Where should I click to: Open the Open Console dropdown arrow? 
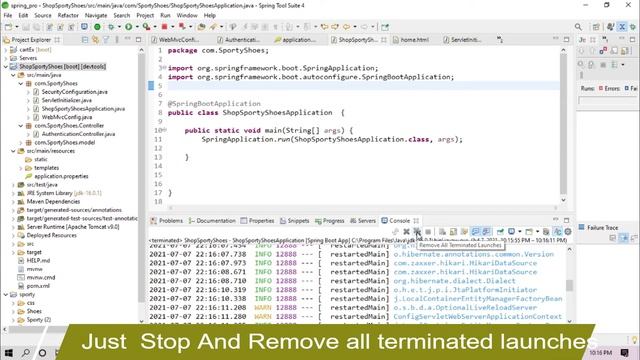537,232
